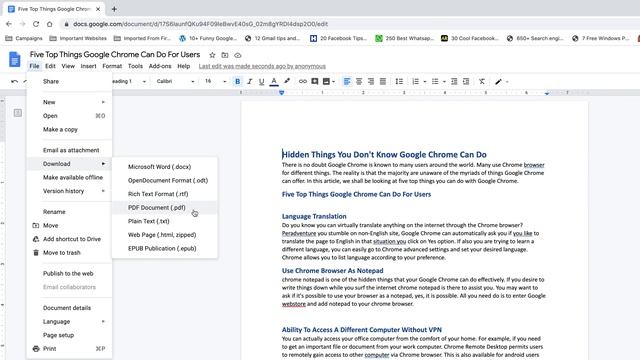Set right text alignment
The width and height of the screenshot is (640, 360).
click(x=371, y=82)
